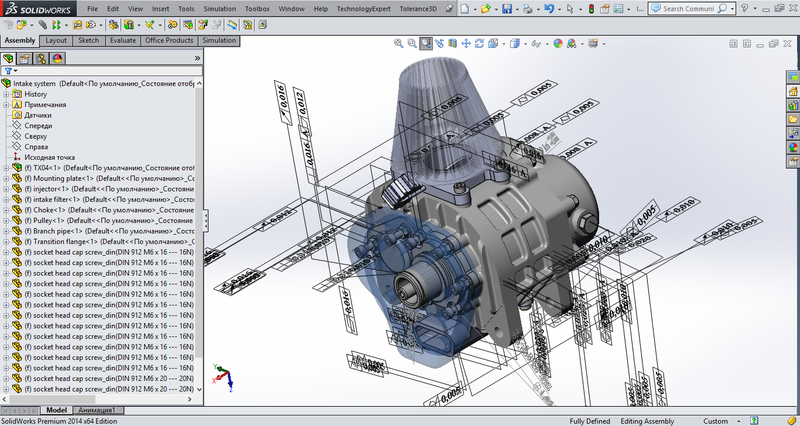Open the FeatureManager design tree tab
Image resolution: width=800 pixels, height=426 pixels.
point(10,58)
